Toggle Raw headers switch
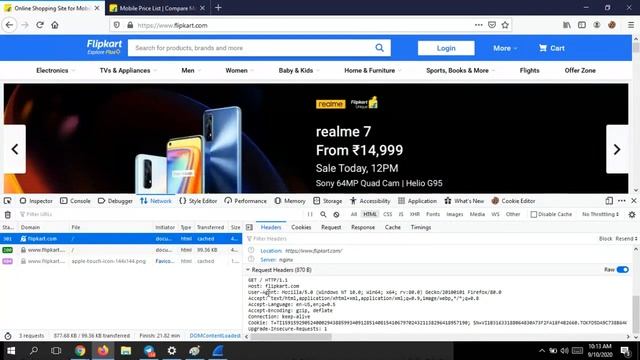640x360 pixels. pos(623,269)
